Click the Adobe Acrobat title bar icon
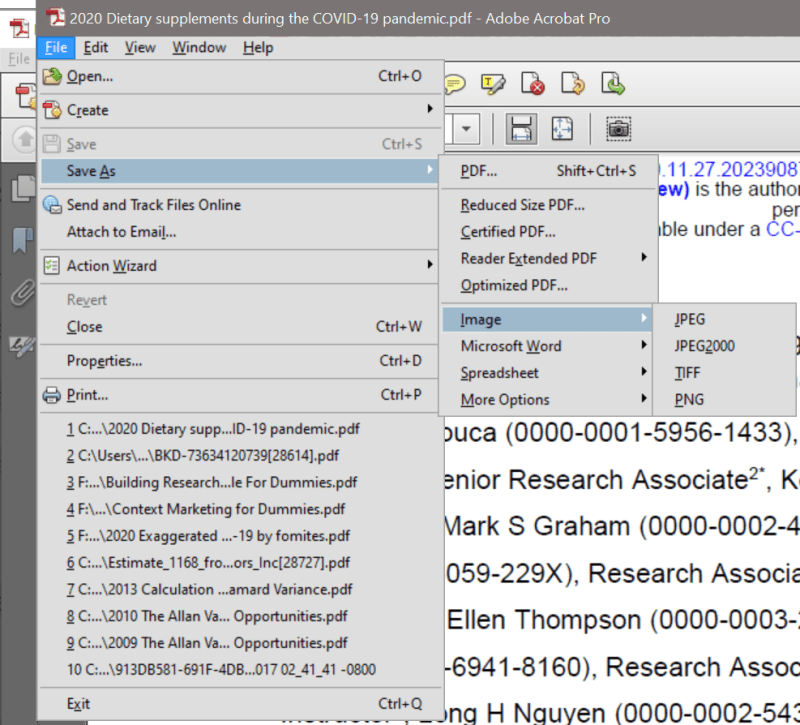 (x=56, y=17)
